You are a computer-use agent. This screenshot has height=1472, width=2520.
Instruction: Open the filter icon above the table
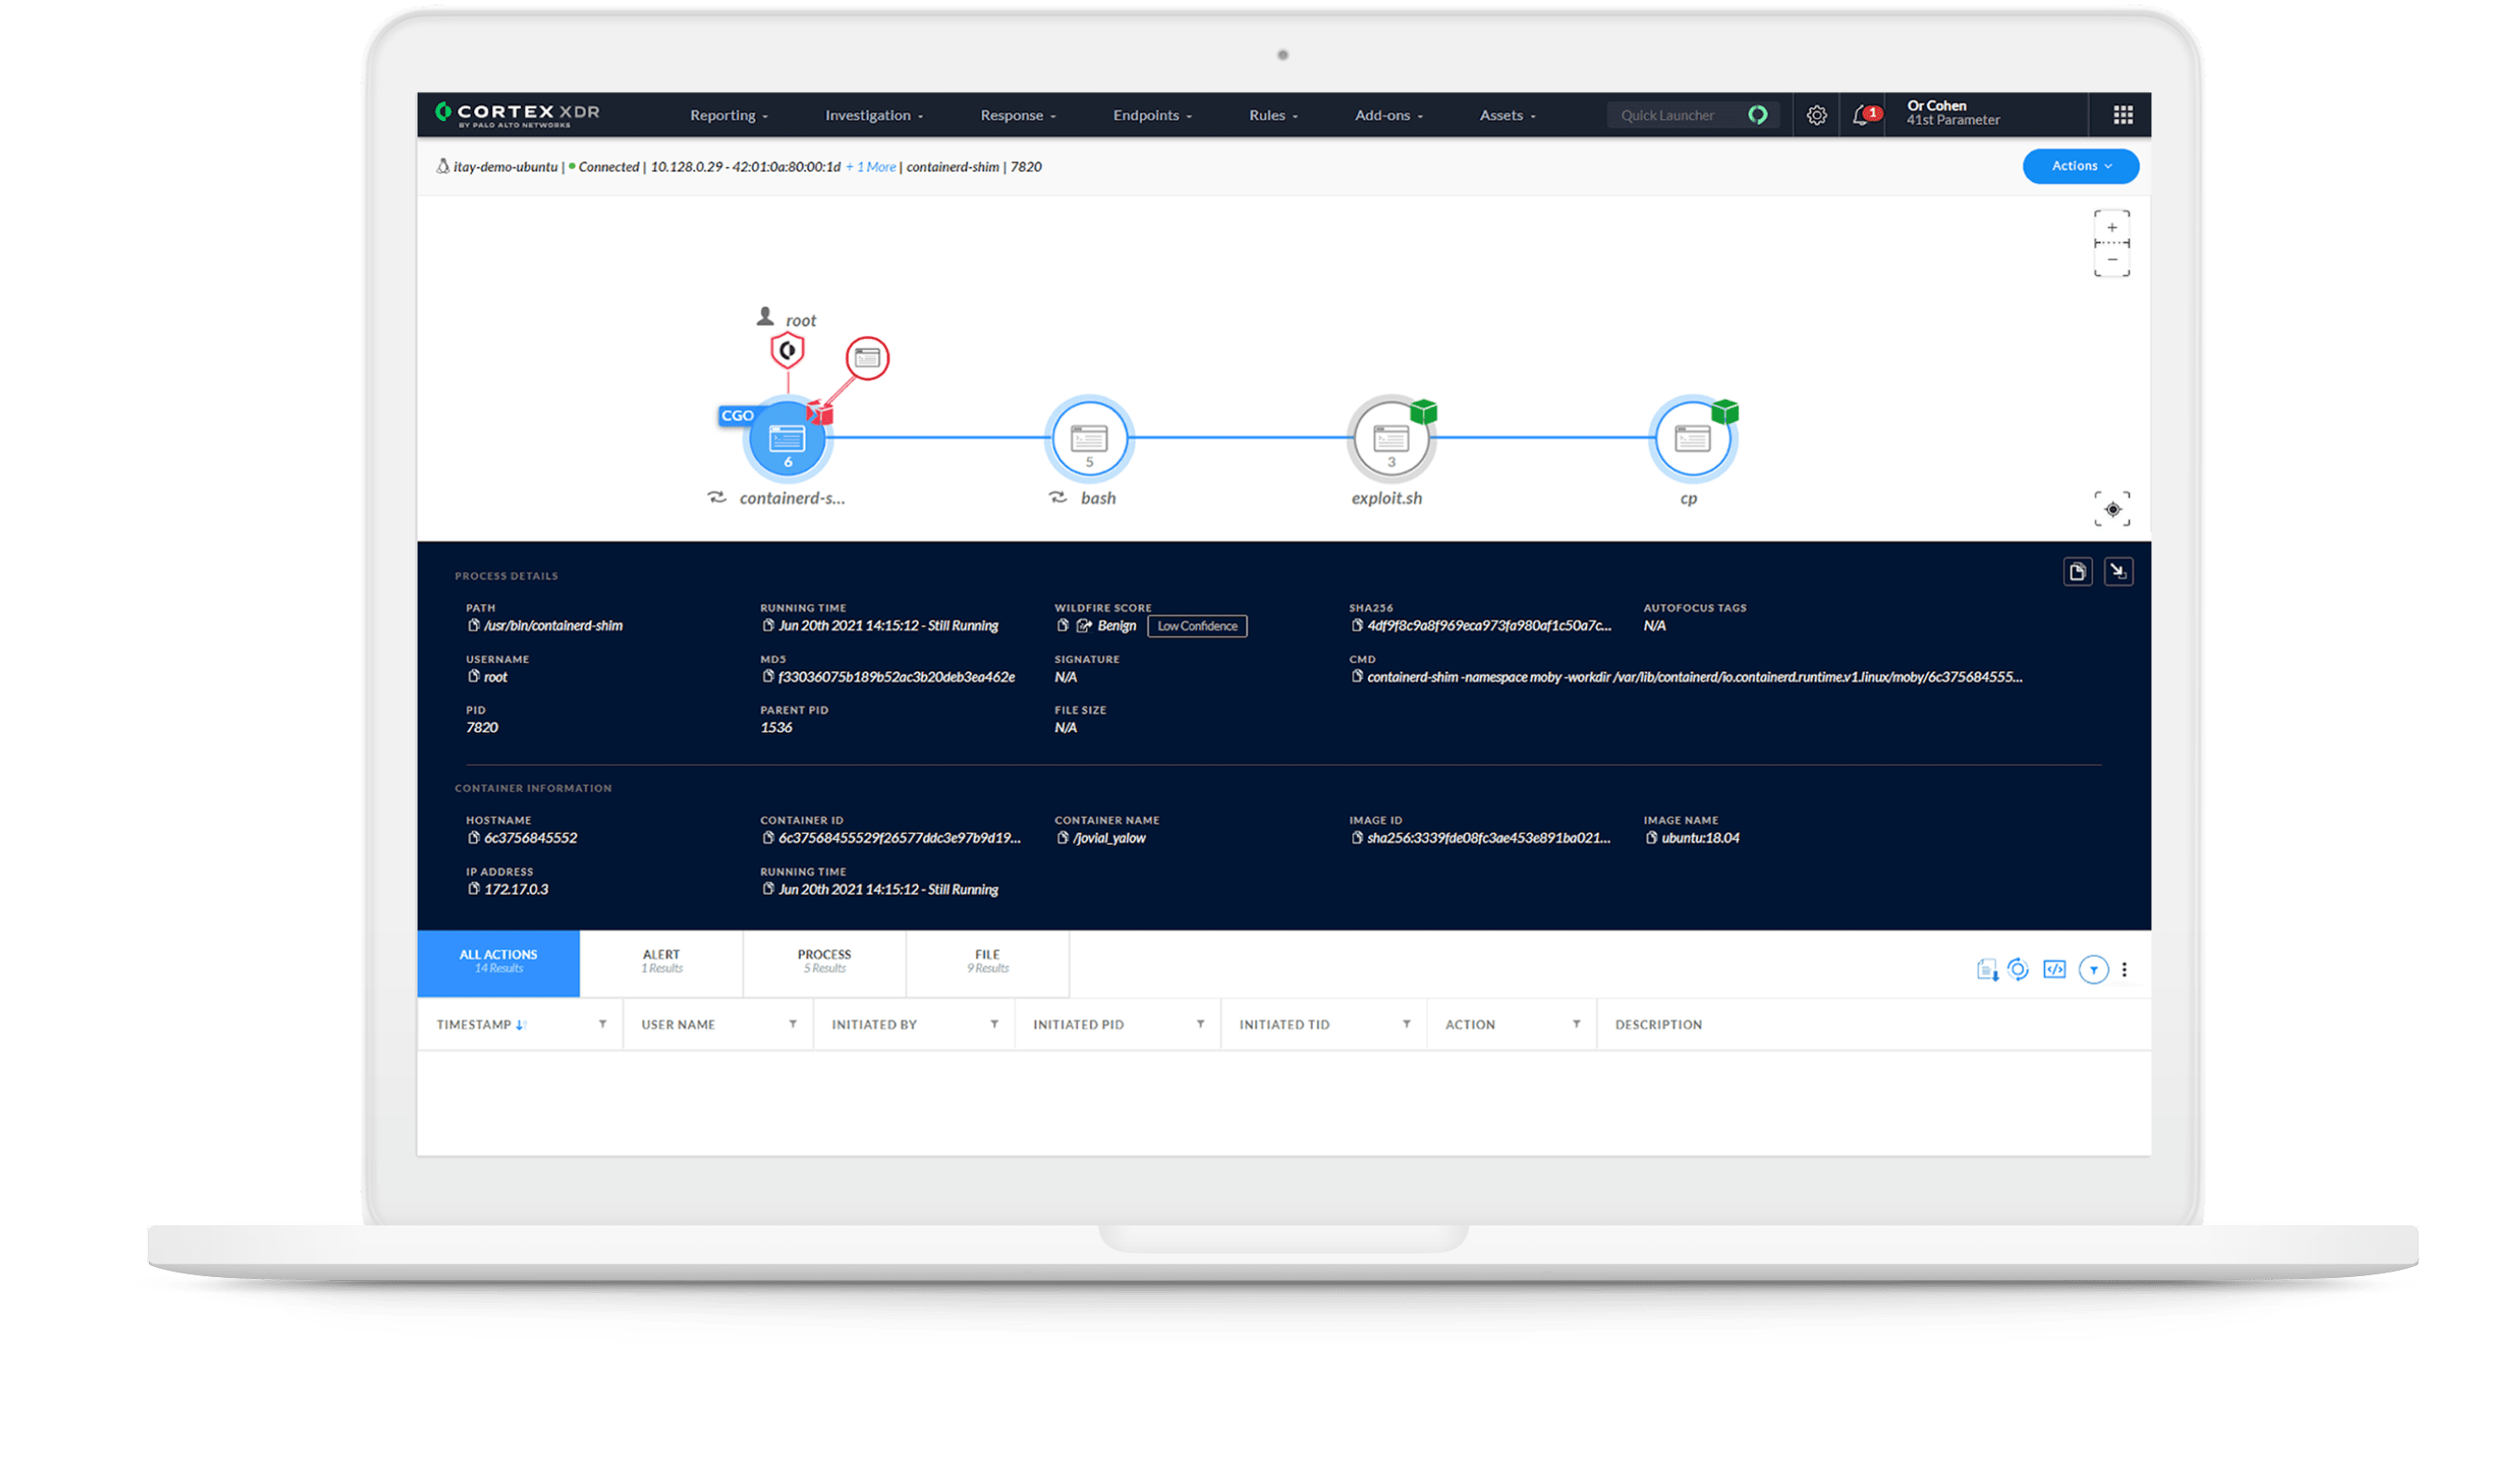point(2094,970)
